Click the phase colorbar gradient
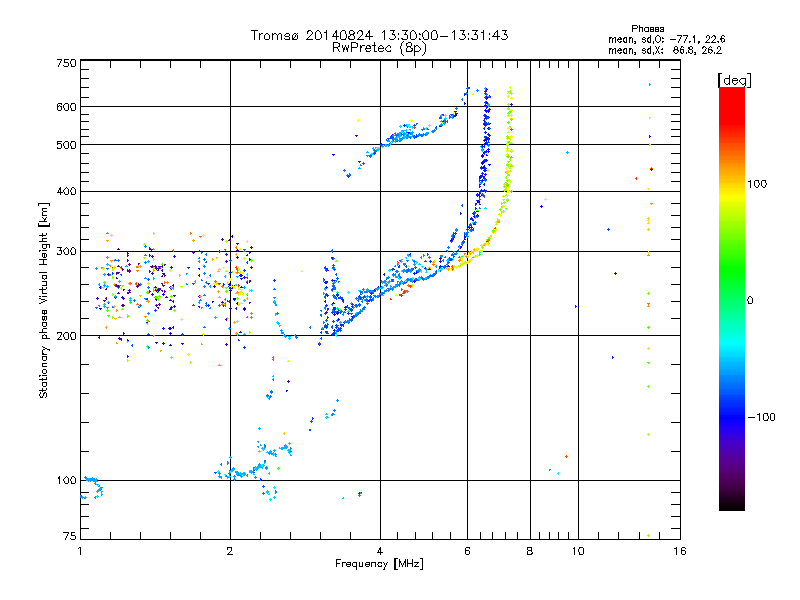The width and height of the screenshot is (800, 600). (x=732, y=299)
